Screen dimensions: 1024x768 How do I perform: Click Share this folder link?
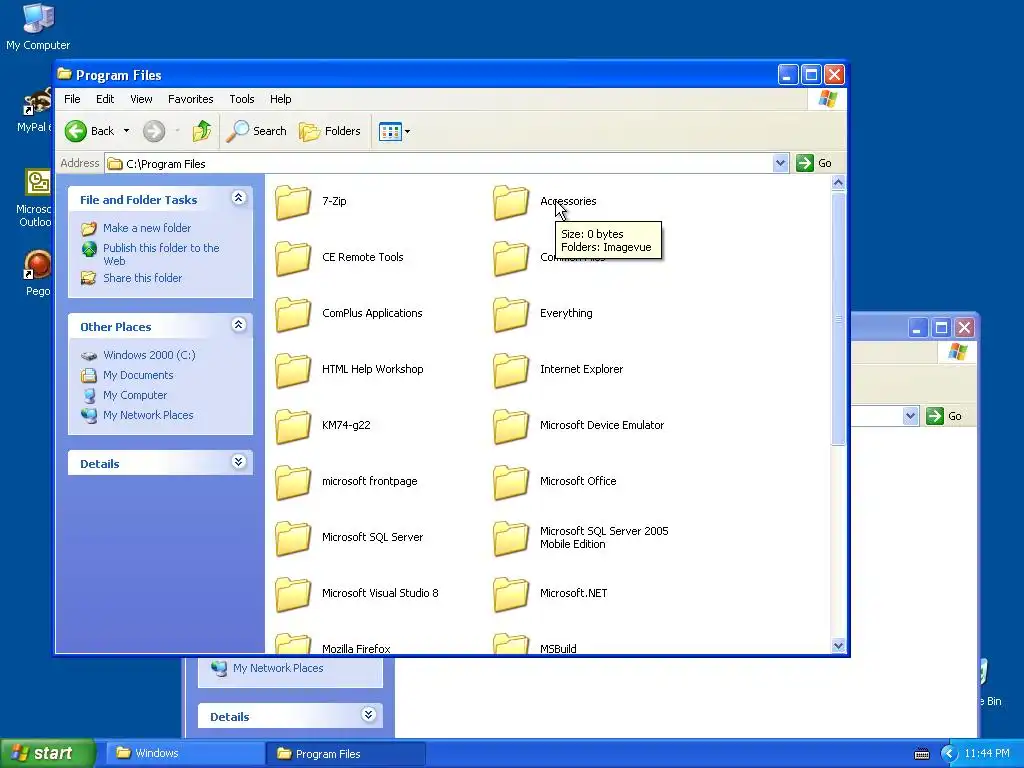(142, 278)
